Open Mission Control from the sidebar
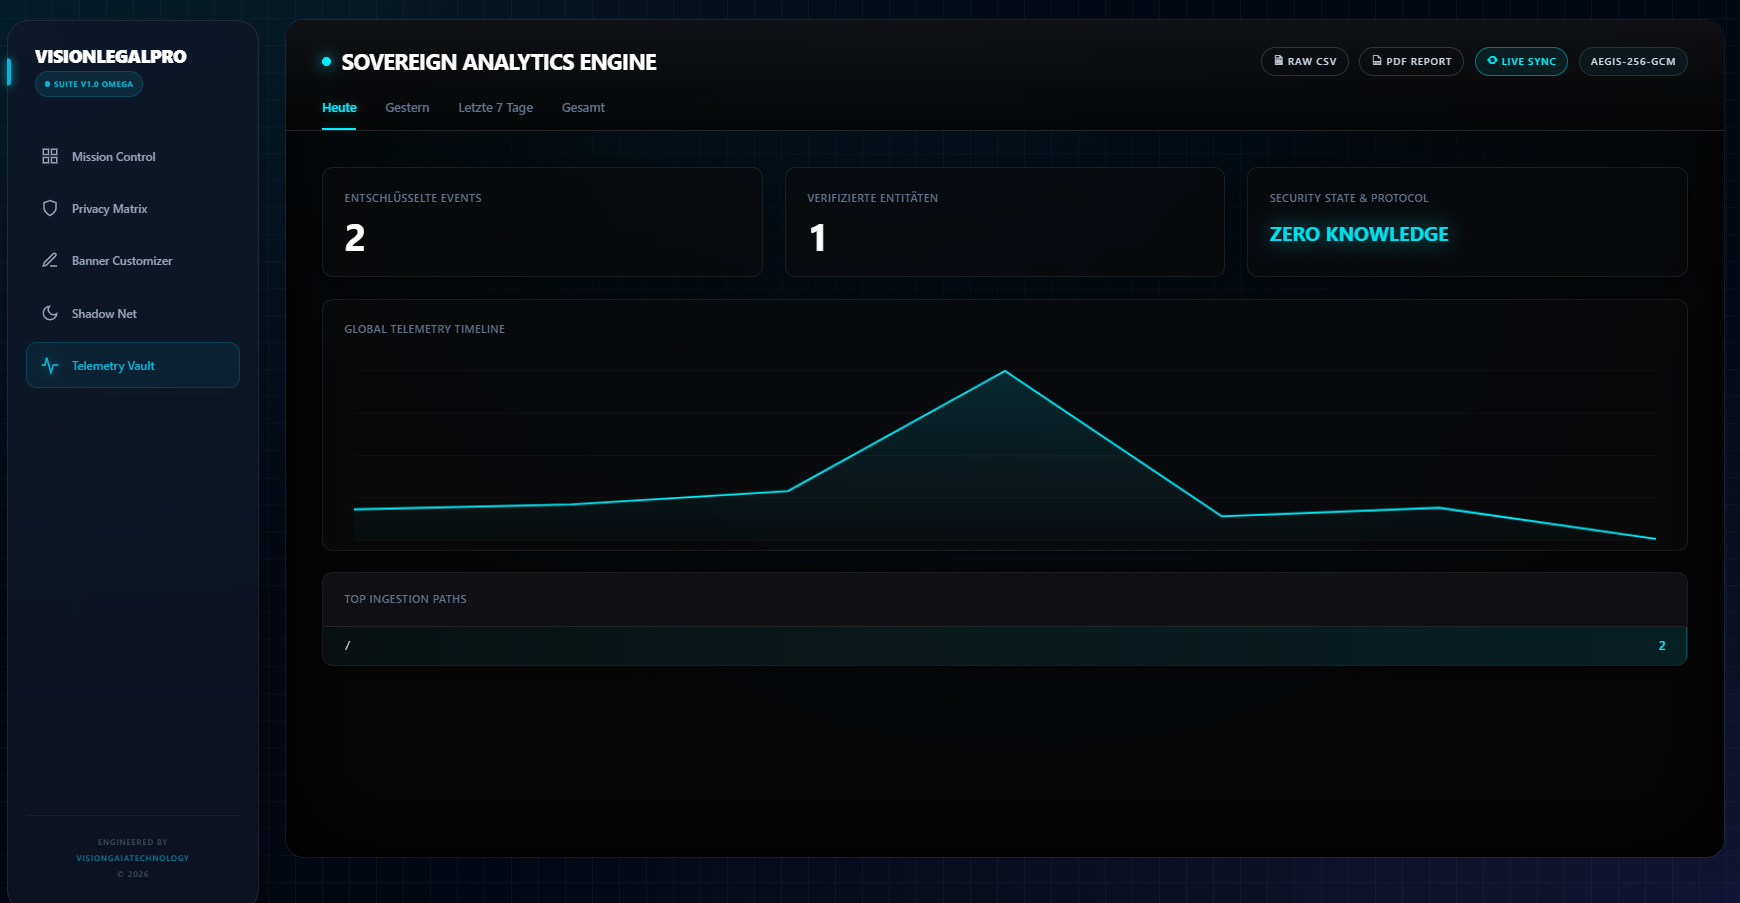 point(133,156)
